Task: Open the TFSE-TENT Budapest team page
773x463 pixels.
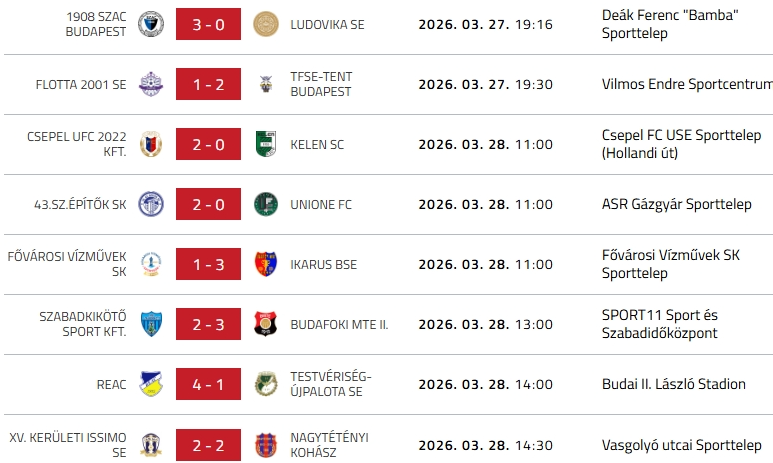Action: pos(321,85)
